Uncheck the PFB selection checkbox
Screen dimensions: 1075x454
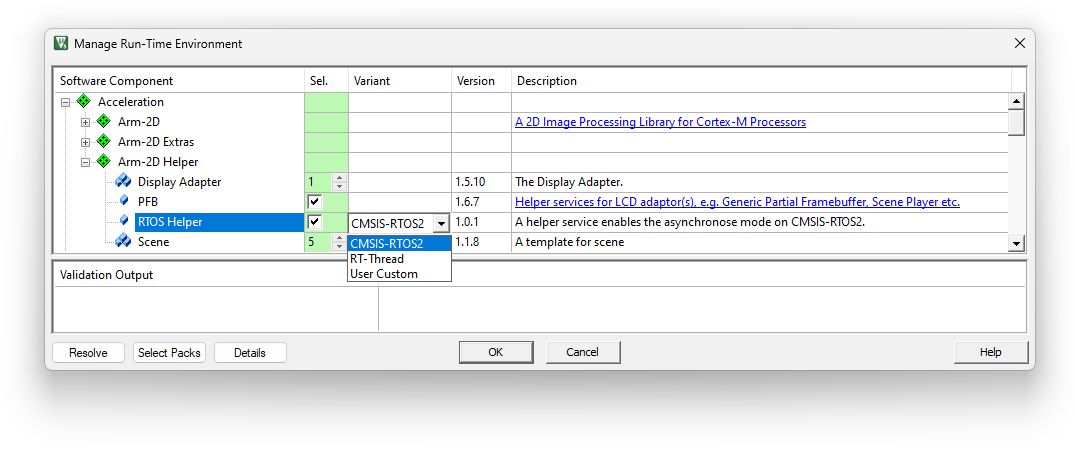point(315,202)
